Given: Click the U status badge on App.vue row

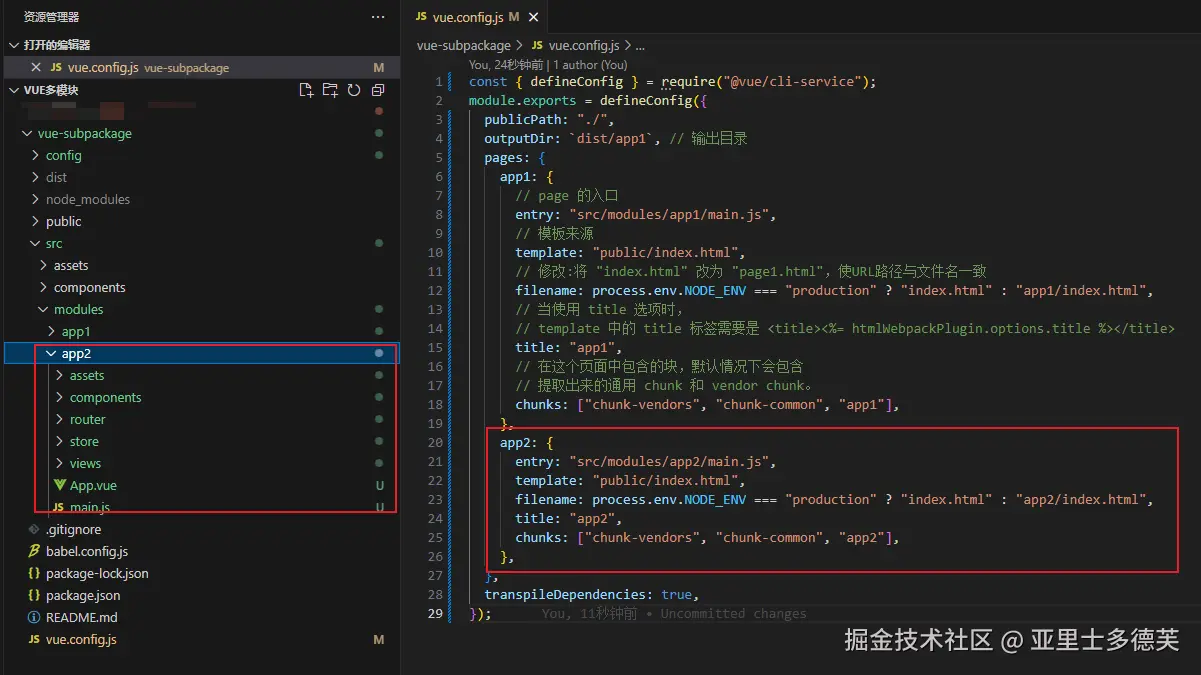Looking at the screenshot, I should (380, 485).
